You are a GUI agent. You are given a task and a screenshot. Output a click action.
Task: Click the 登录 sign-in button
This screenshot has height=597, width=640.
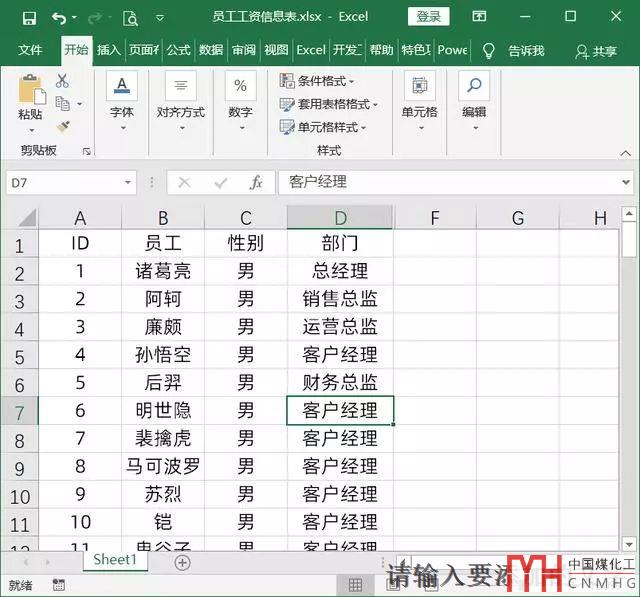point(428,17)
